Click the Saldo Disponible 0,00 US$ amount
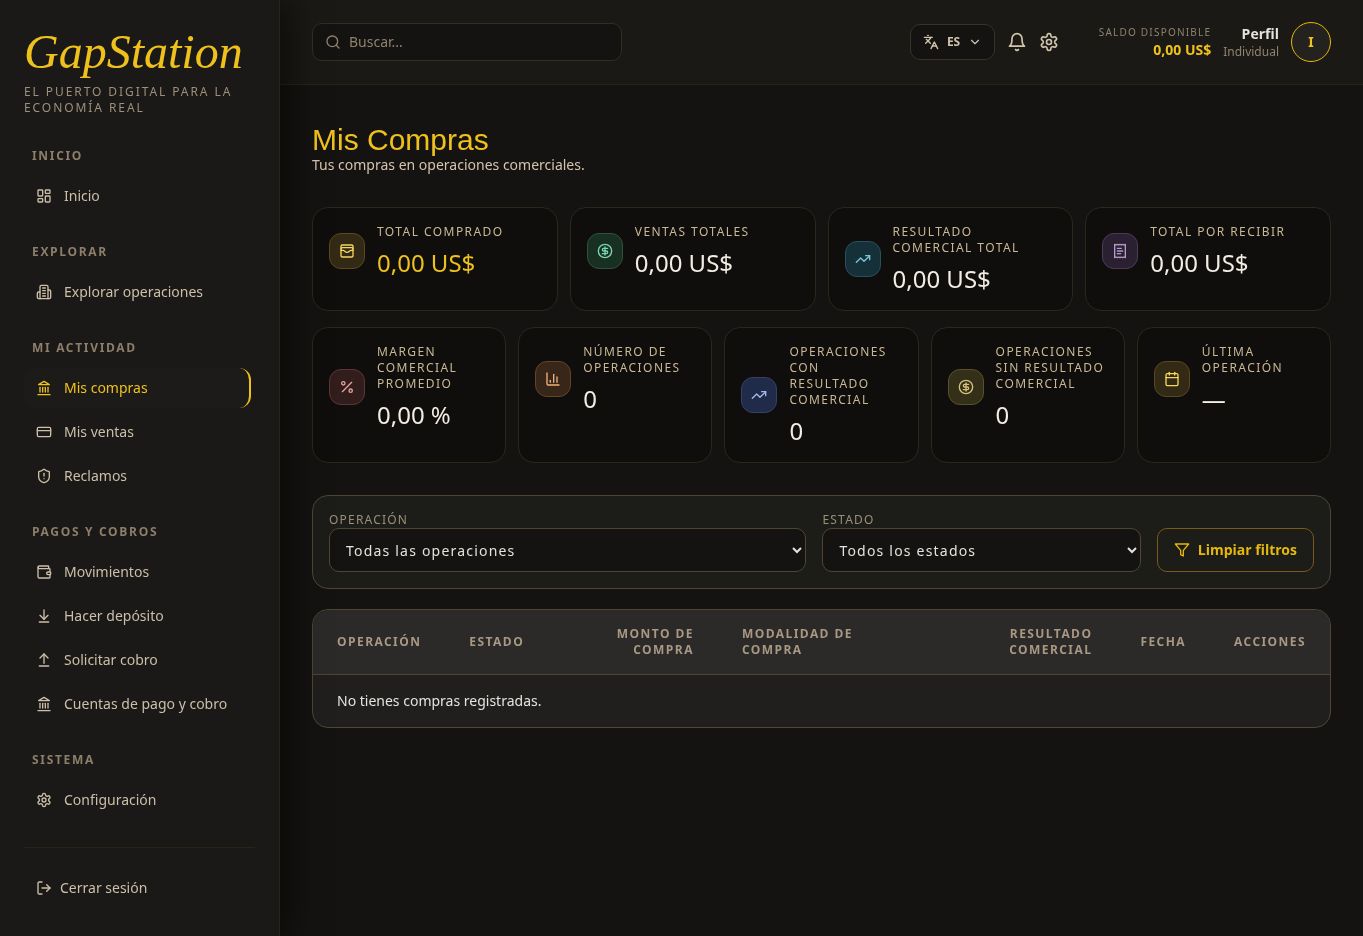 pyautogui.click(x=1182, y=50)
